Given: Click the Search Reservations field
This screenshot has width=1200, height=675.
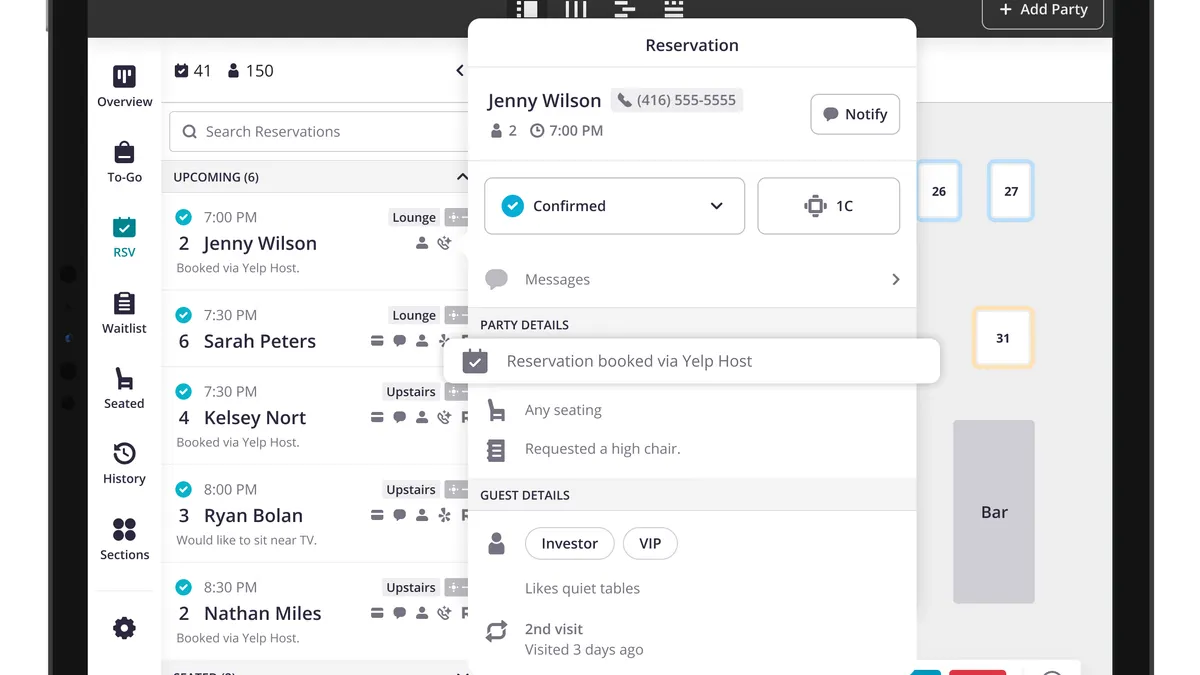Looking at the screenshot, I should pos(320,132).
